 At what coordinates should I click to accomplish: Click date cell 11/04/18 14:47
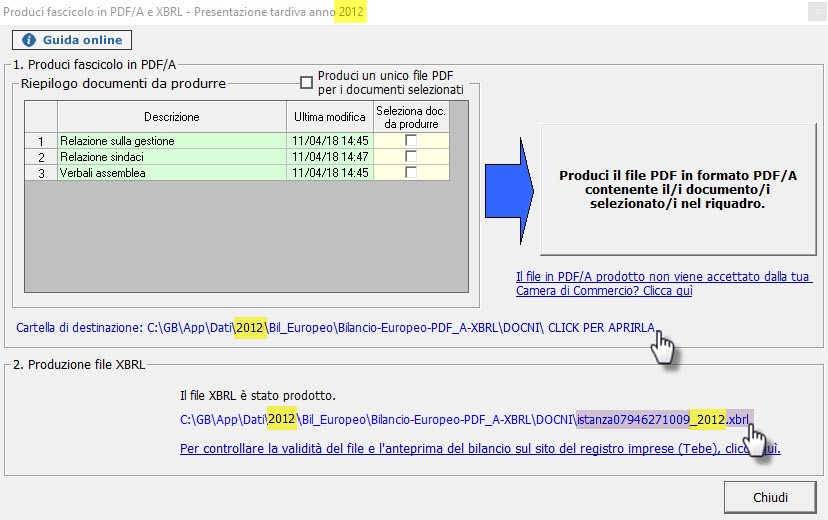330,157
